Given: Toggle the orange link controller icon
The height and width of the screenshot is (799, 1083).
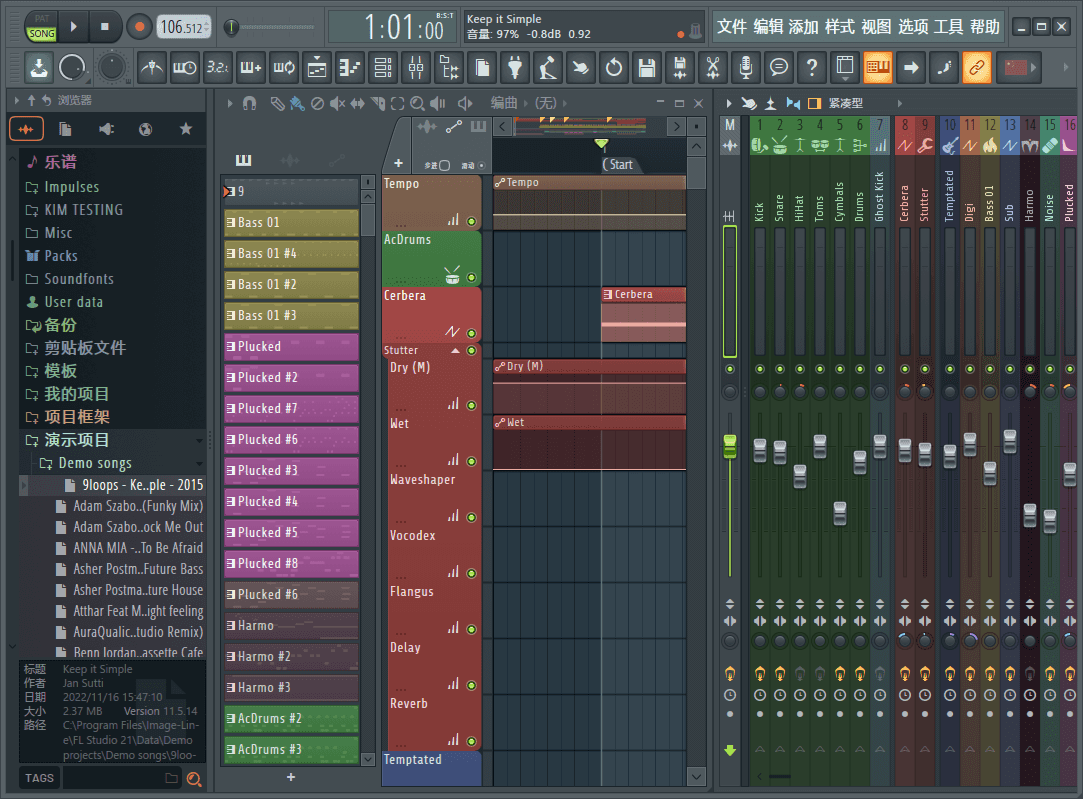Looking at the screenshot, I should point(977,67).
